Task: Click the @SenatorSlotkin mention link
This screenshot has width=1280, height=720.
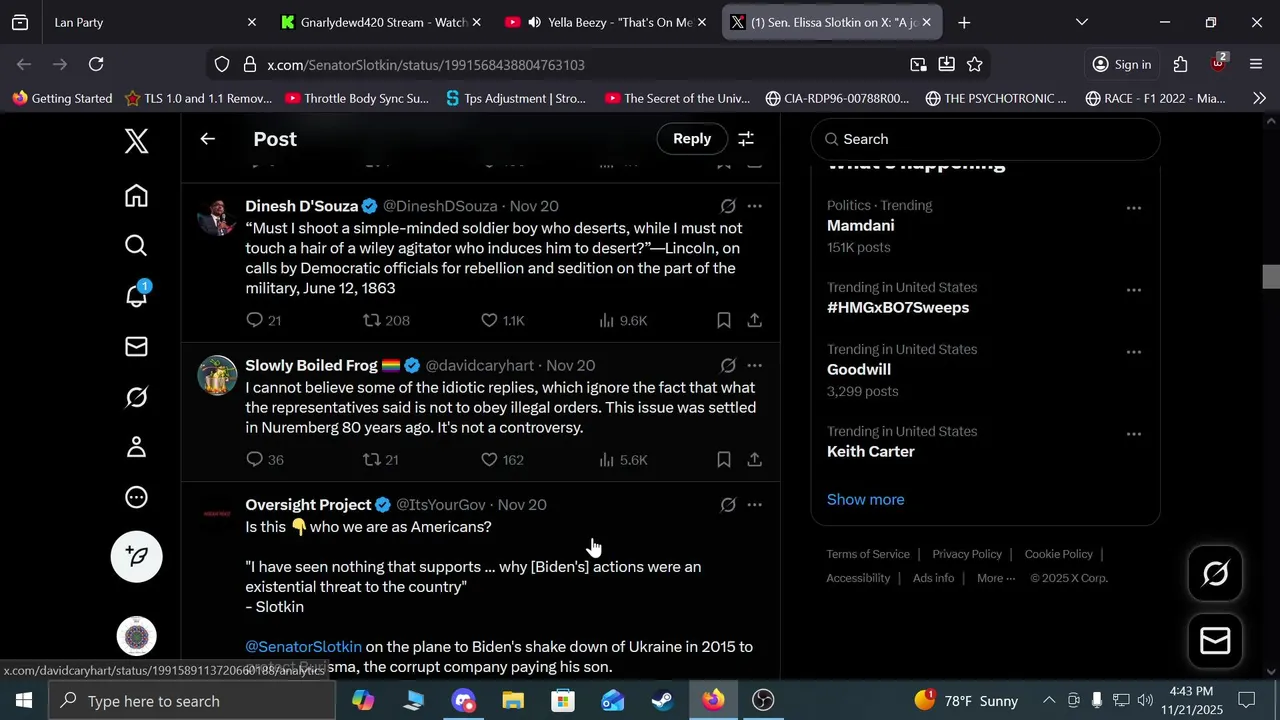Action: click(304, 647)
